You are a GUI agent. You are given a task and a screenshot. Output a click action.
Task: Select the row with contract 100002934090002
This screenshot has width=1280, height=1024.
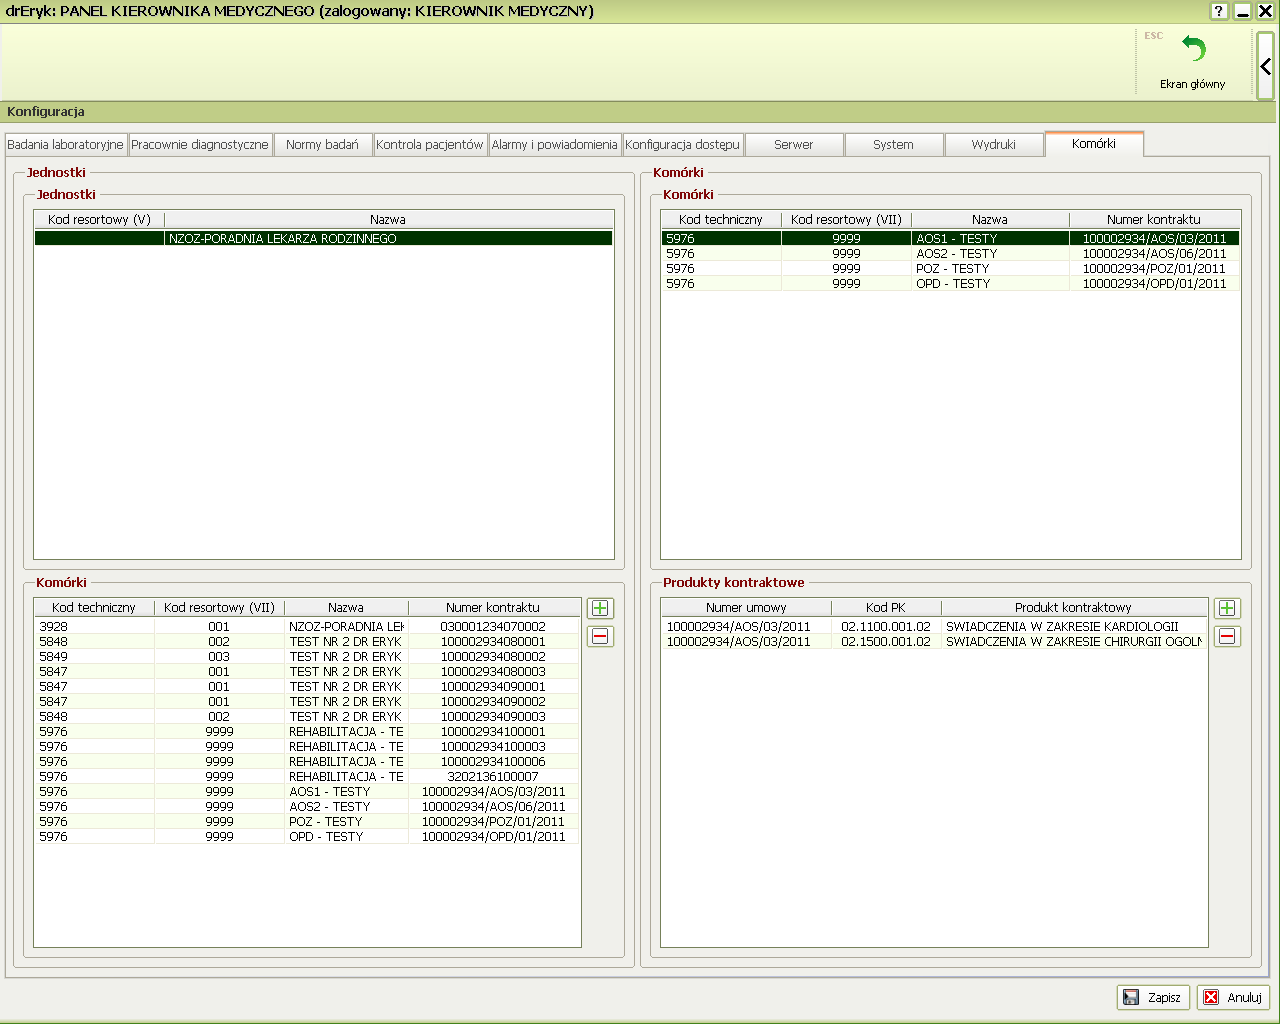307,701
